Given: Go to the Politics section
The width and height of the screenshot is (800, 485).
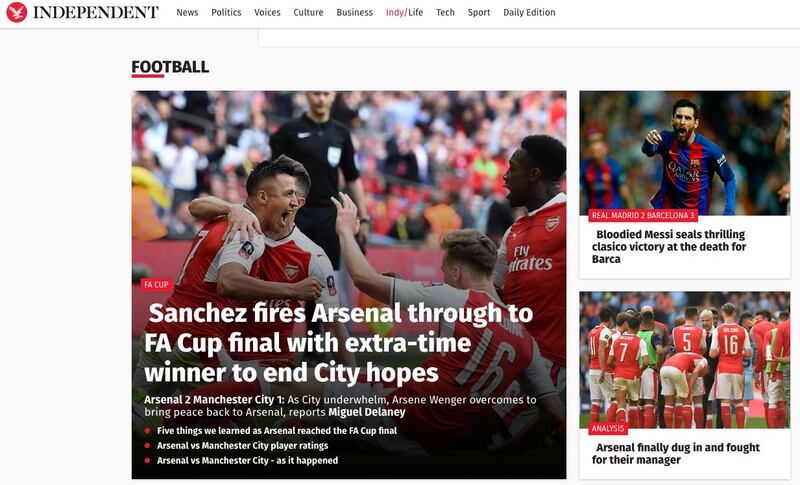Looking at the screenshot, I should (x=226, y=12).
